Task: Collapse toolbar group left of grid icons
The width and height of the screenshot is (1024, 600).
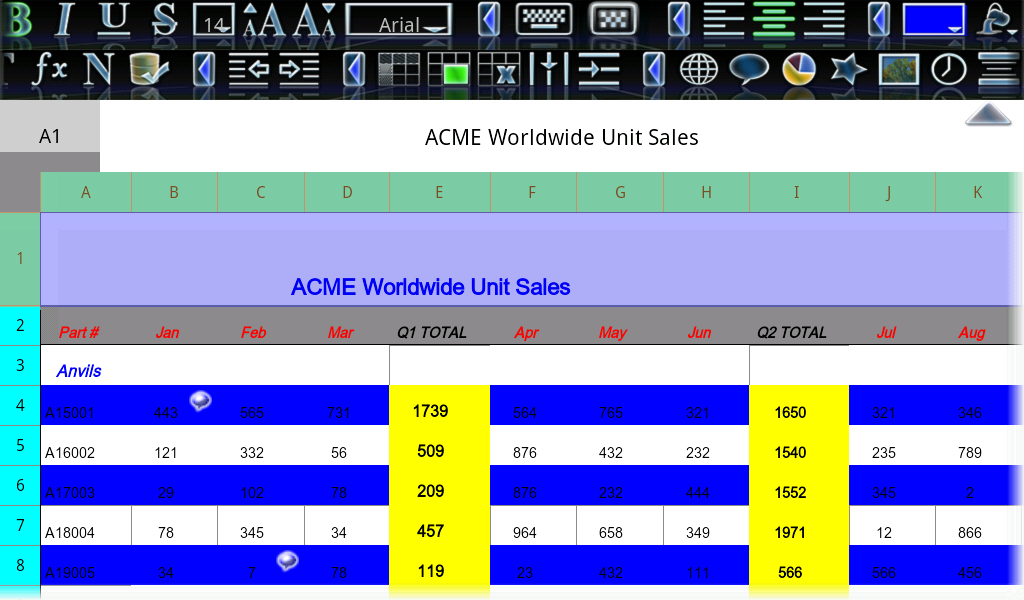Action: pyautogui.click(x=353, y=69)
